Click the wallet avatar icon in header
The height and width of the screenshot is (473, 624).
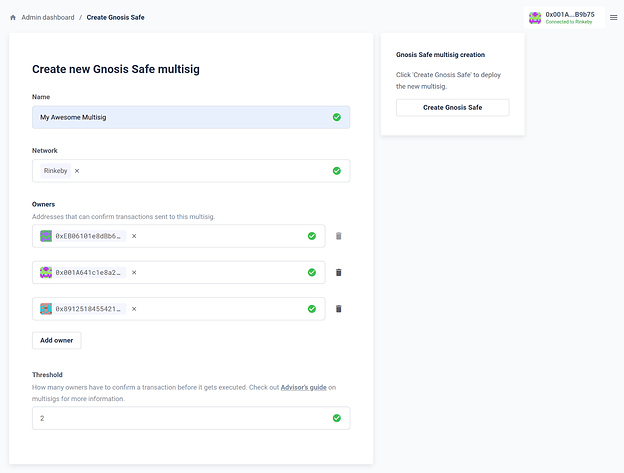[x=535, y=17]
